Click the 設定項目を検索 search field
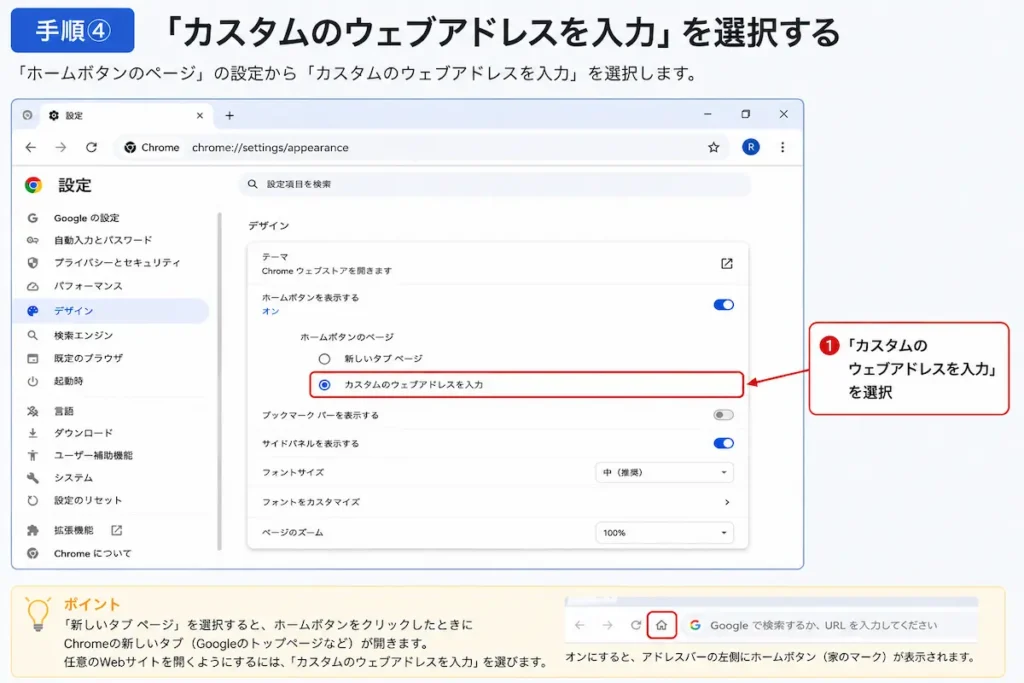The height and width of the screenshot is (683, 1024). [x=495, y=184]
